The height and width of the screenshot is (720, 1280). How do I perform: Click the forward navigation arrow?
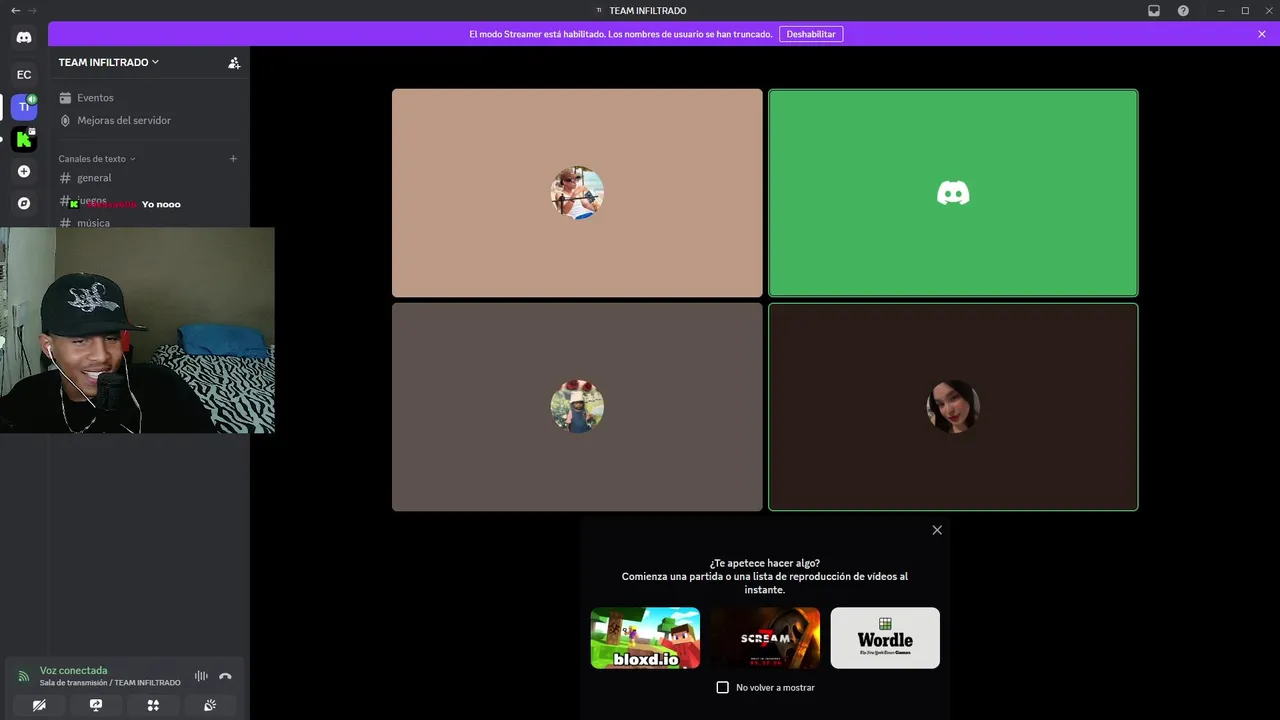(x=32, y=10)
